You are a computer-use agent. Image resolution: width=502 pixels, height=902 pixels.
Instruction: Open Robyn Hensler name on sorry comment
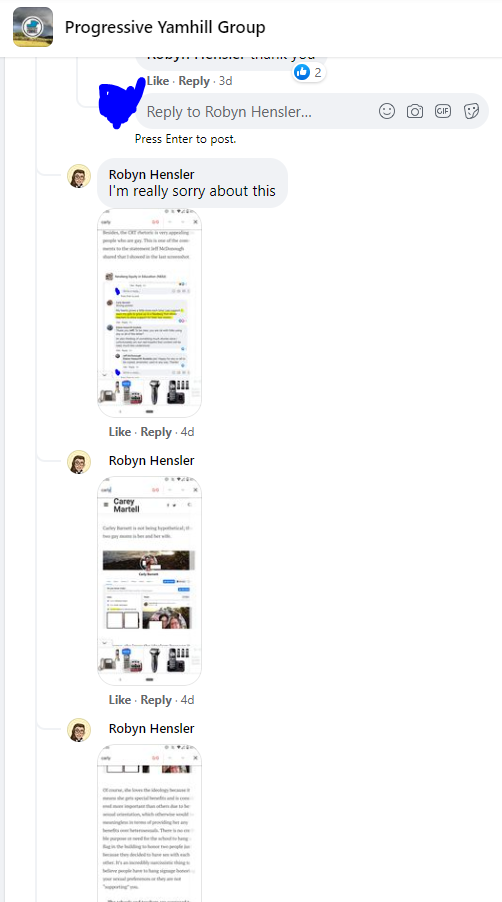[151, 174]
